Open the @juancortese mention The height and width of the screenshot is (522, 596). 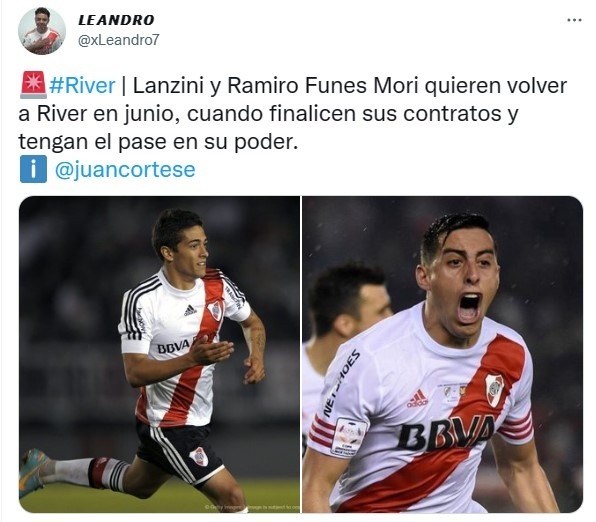pyautogui.click(x=125, y=169)
